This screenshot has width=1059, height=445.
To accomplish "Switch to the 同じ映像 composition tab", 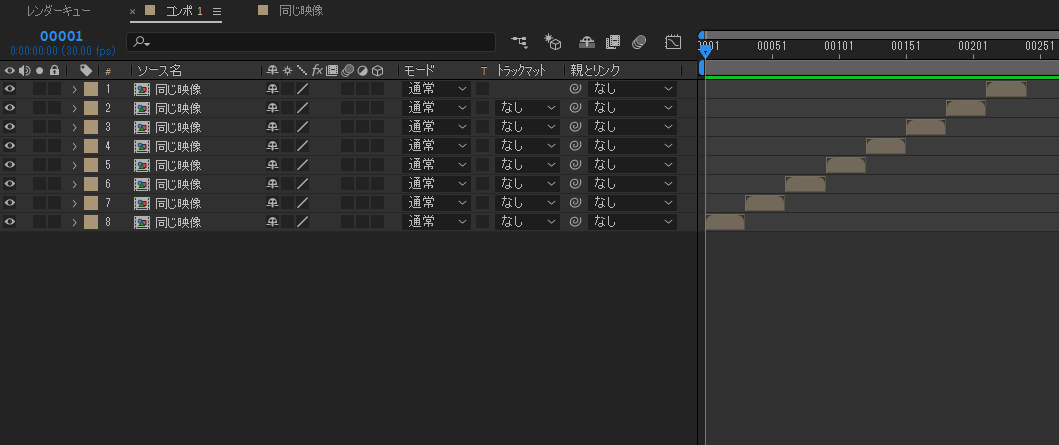I will pos(300,11).
